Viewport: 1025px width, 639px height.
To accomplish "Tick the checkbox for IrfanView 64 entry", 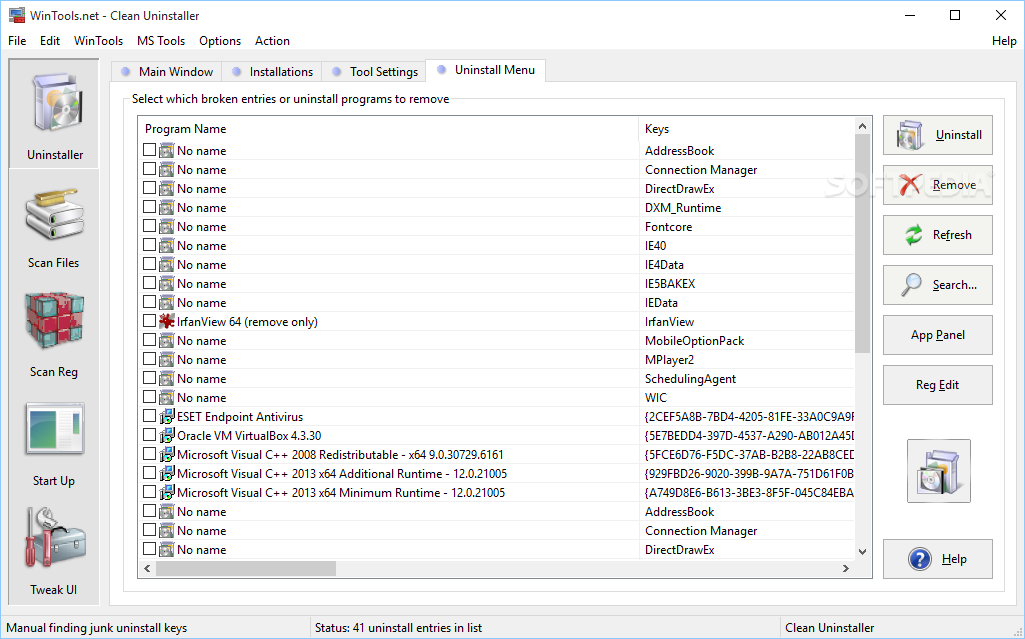I will click(x=150, y=321).
